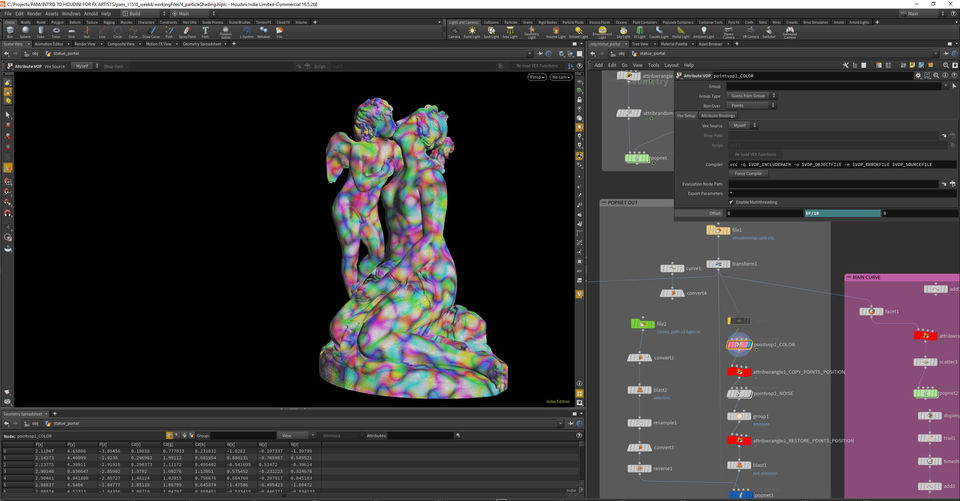Toggle the viewport lock icon in display sidebar
960x501 pixels.
(579, 99)
